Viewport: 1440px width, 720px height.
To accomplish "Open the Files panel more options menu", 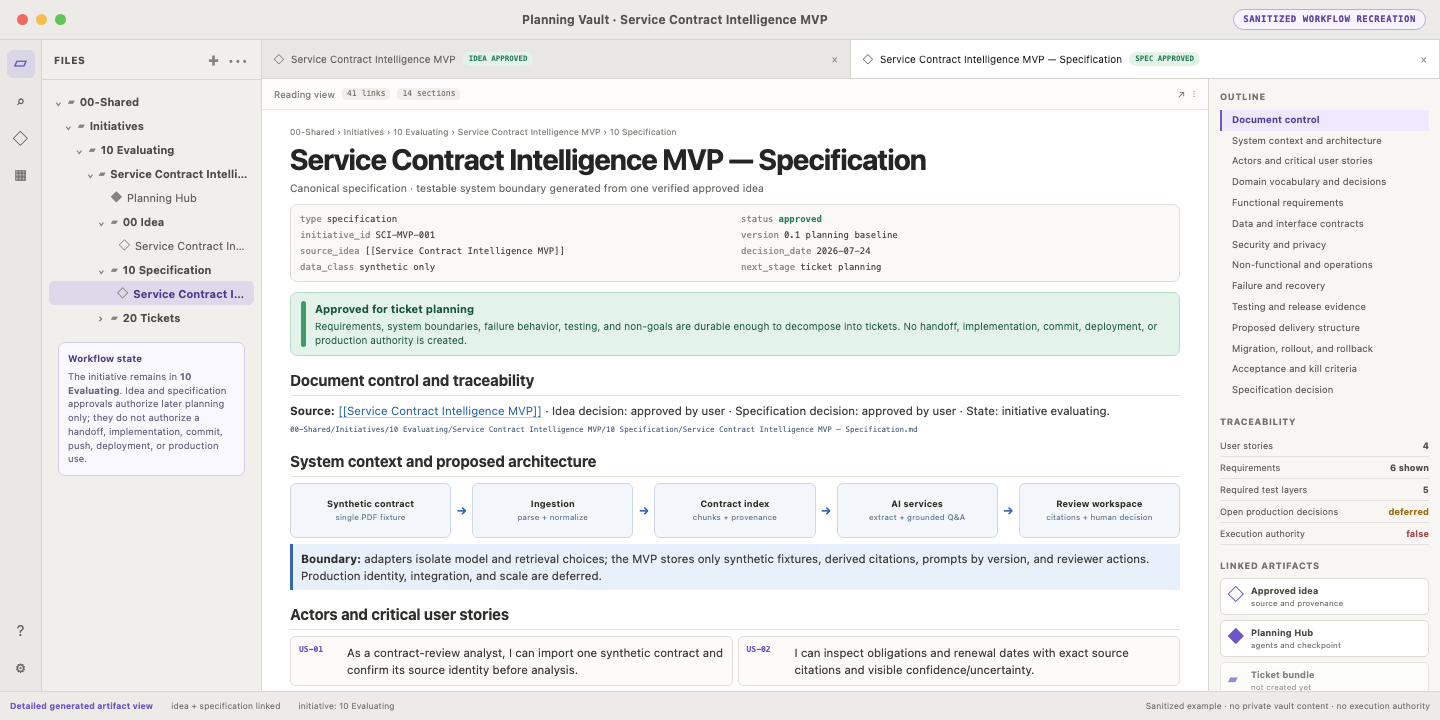I will 238,61.
